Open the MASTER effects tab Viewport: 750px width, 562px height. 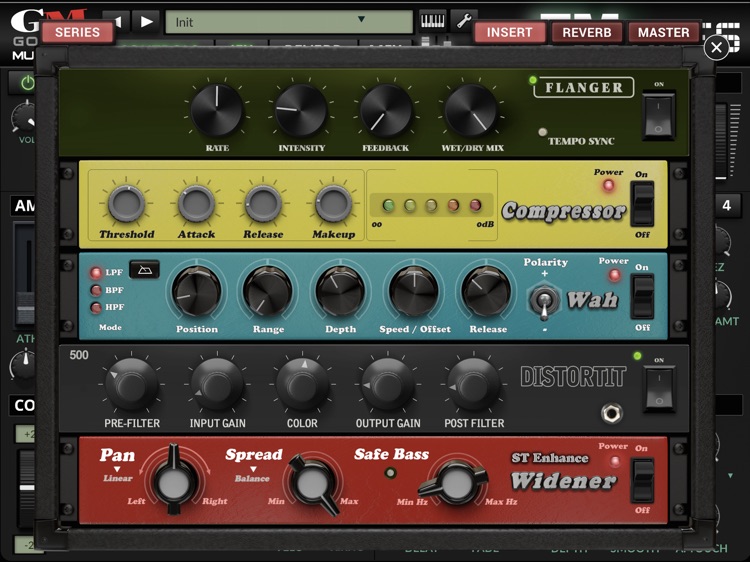pyautogui.click(x=663, y=32)
